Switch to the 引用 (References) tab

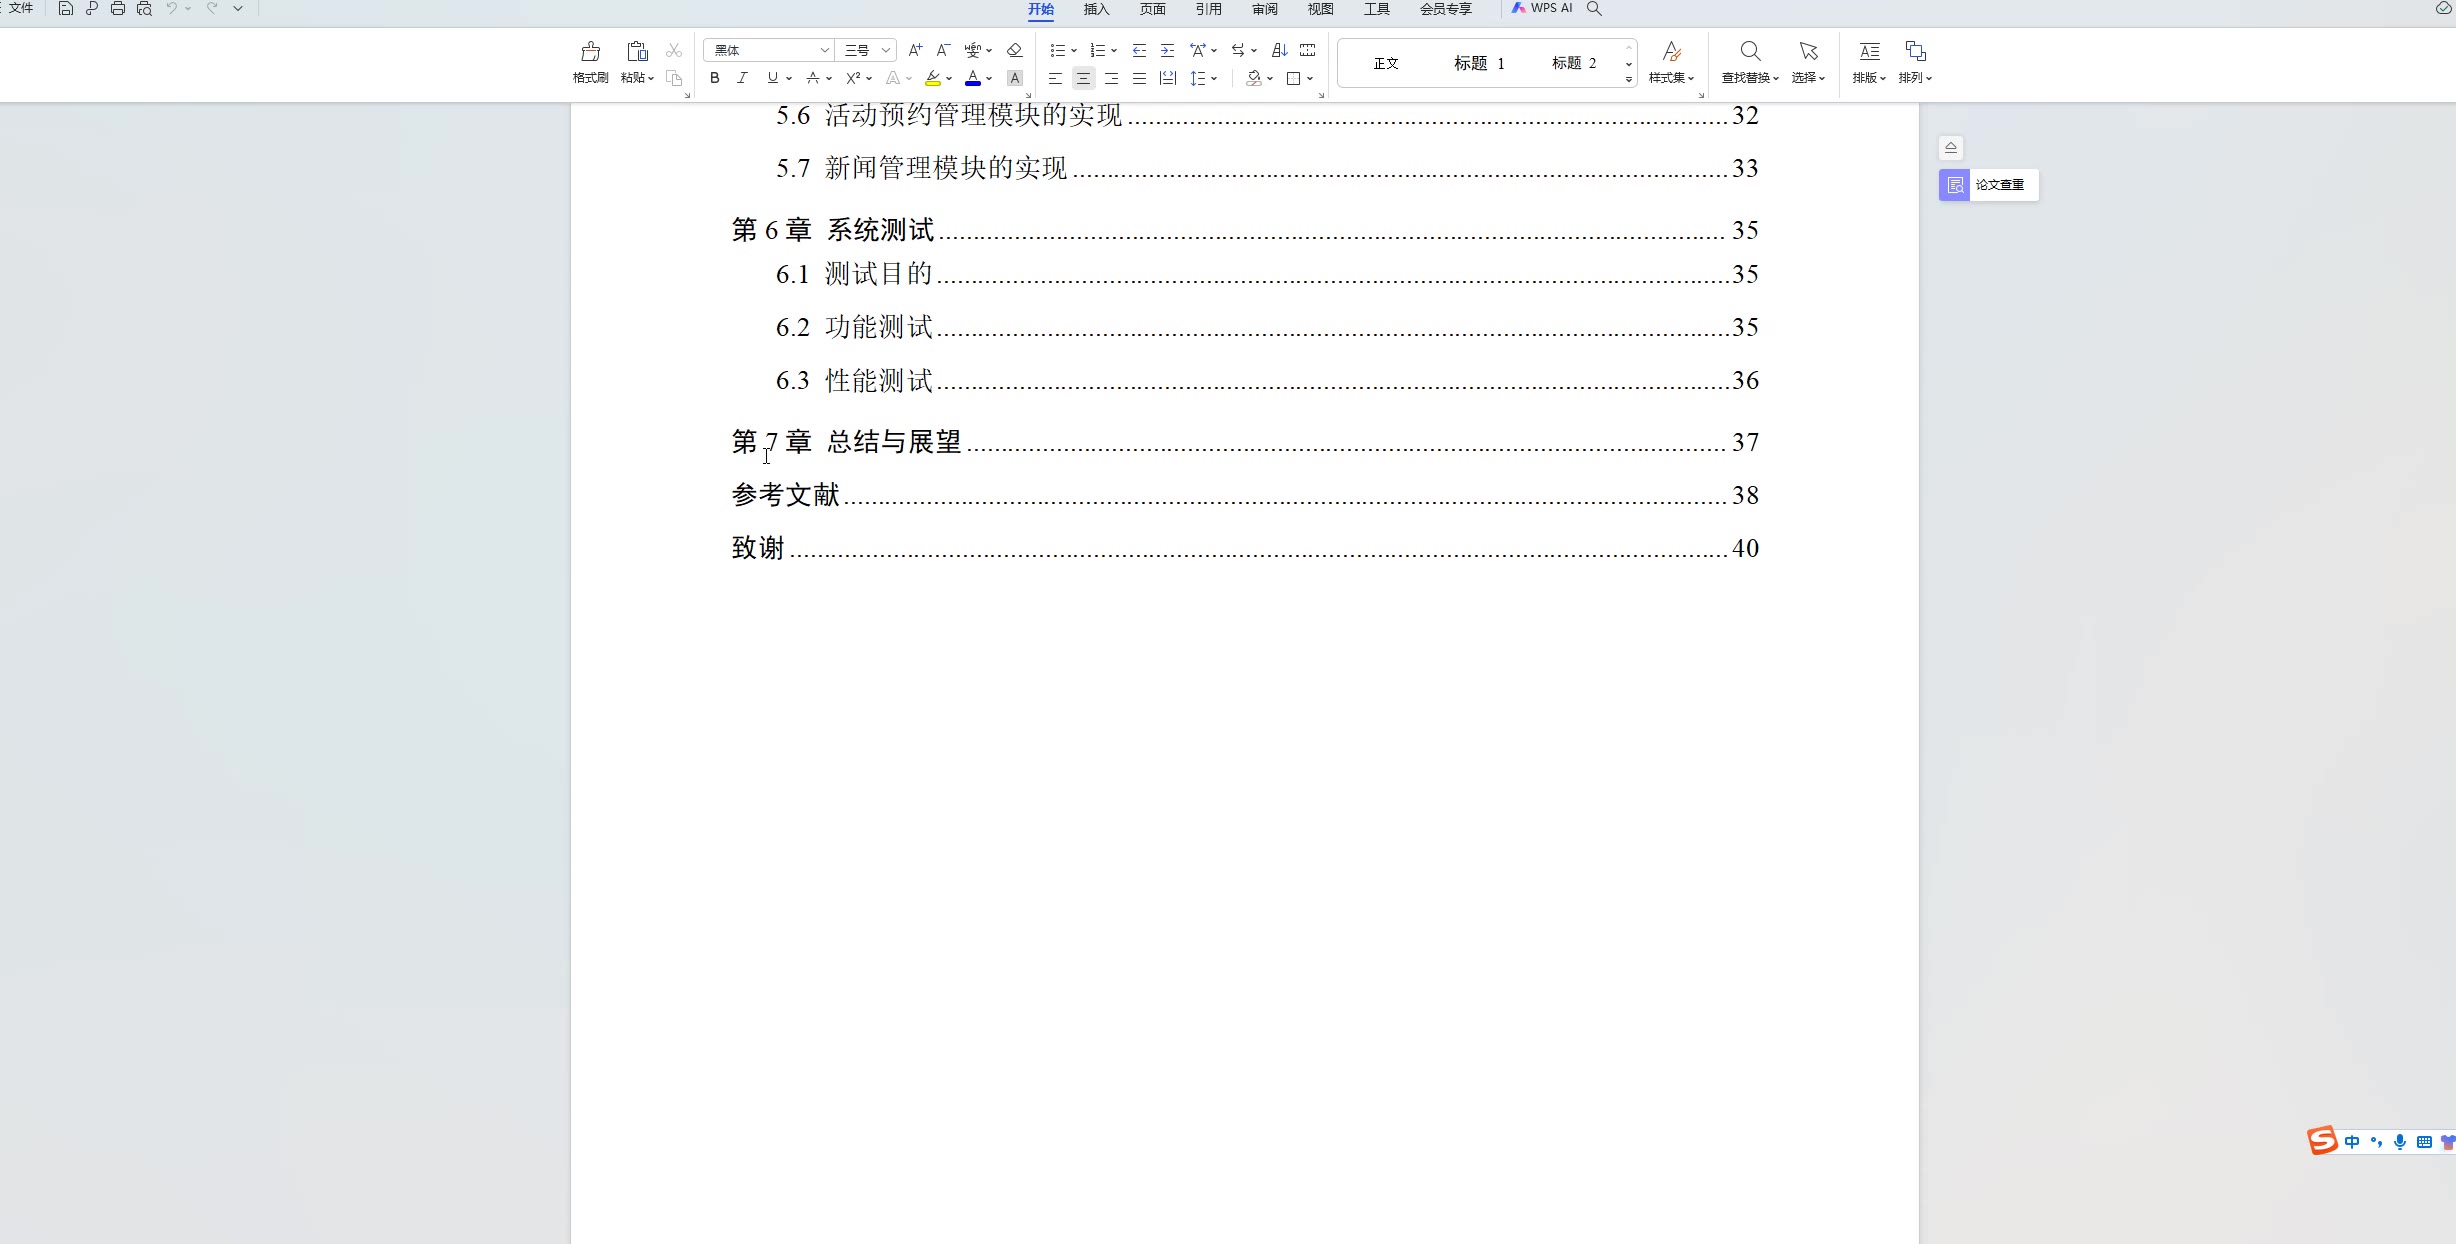(1208, 9)
